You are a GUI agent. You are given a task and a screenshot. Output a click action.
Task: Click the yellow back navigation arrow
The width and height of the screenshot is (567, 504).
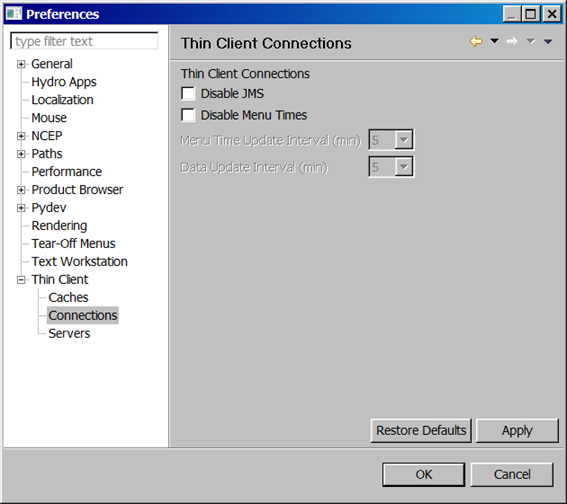(476, 42)
